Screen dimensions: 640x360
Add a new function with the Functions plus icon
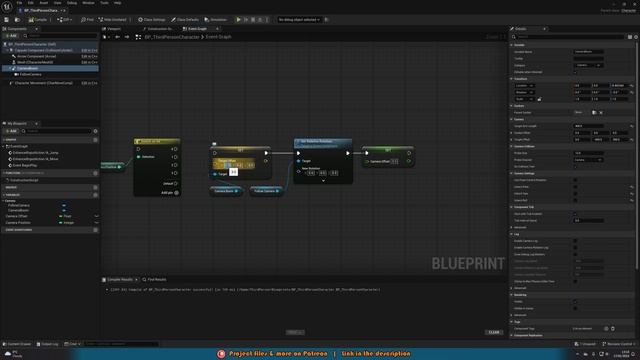pyautogui.click(x=96, y=173)
